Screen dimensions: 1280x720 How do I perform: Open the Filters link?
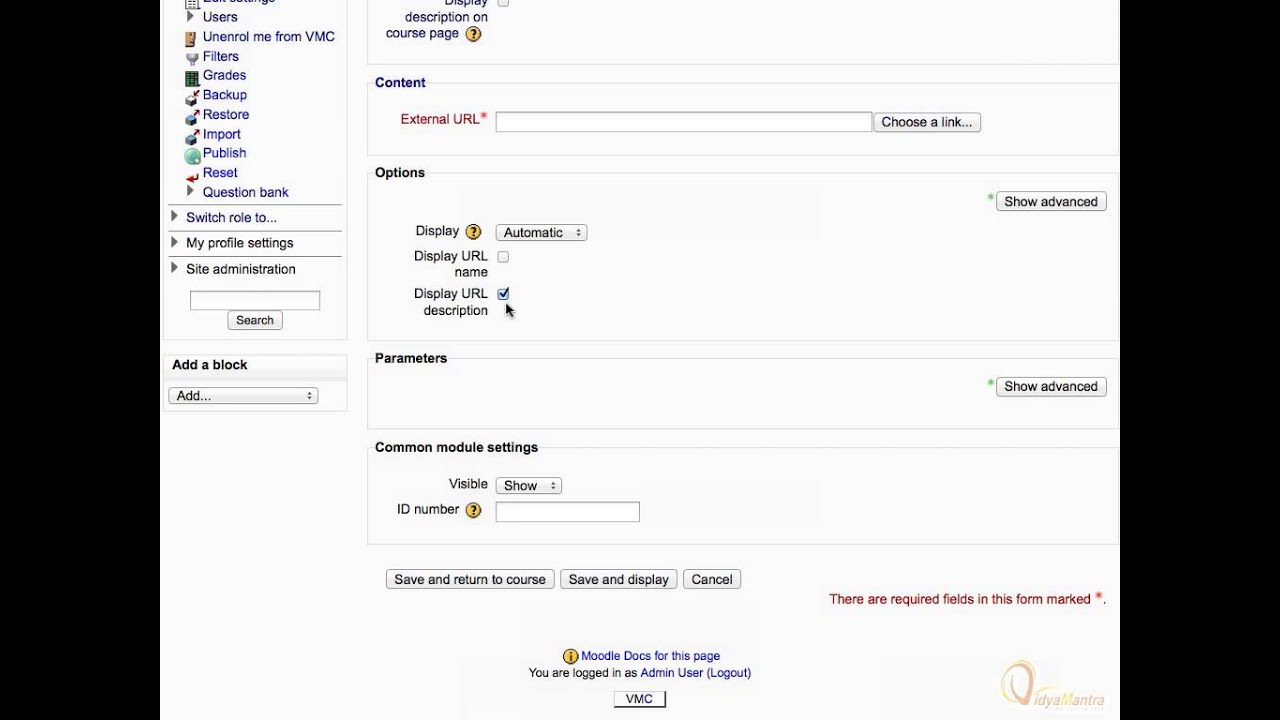click(x=221, y=57)
